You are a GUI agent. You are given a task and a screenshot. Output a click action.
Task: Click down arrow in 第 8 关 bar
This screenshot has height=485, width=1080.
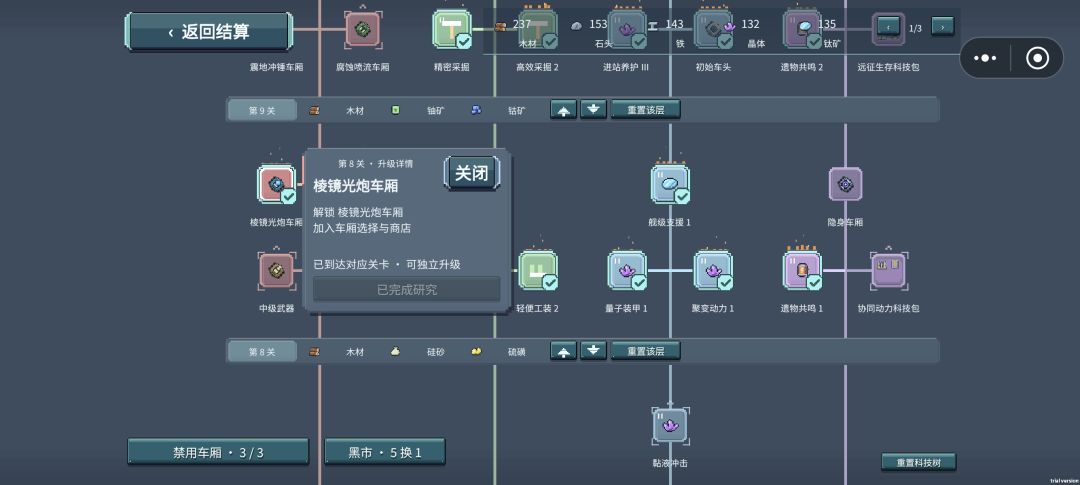593,351
